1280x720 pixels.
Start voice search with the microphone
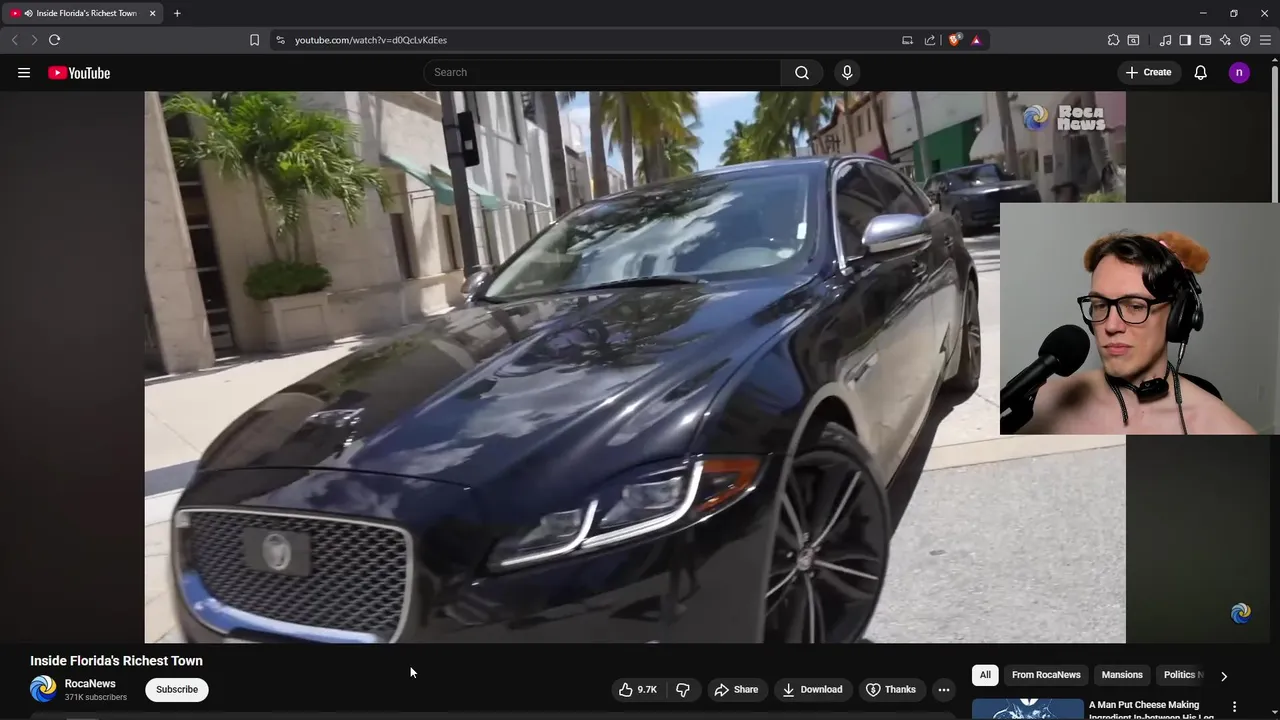coord(847,72)
